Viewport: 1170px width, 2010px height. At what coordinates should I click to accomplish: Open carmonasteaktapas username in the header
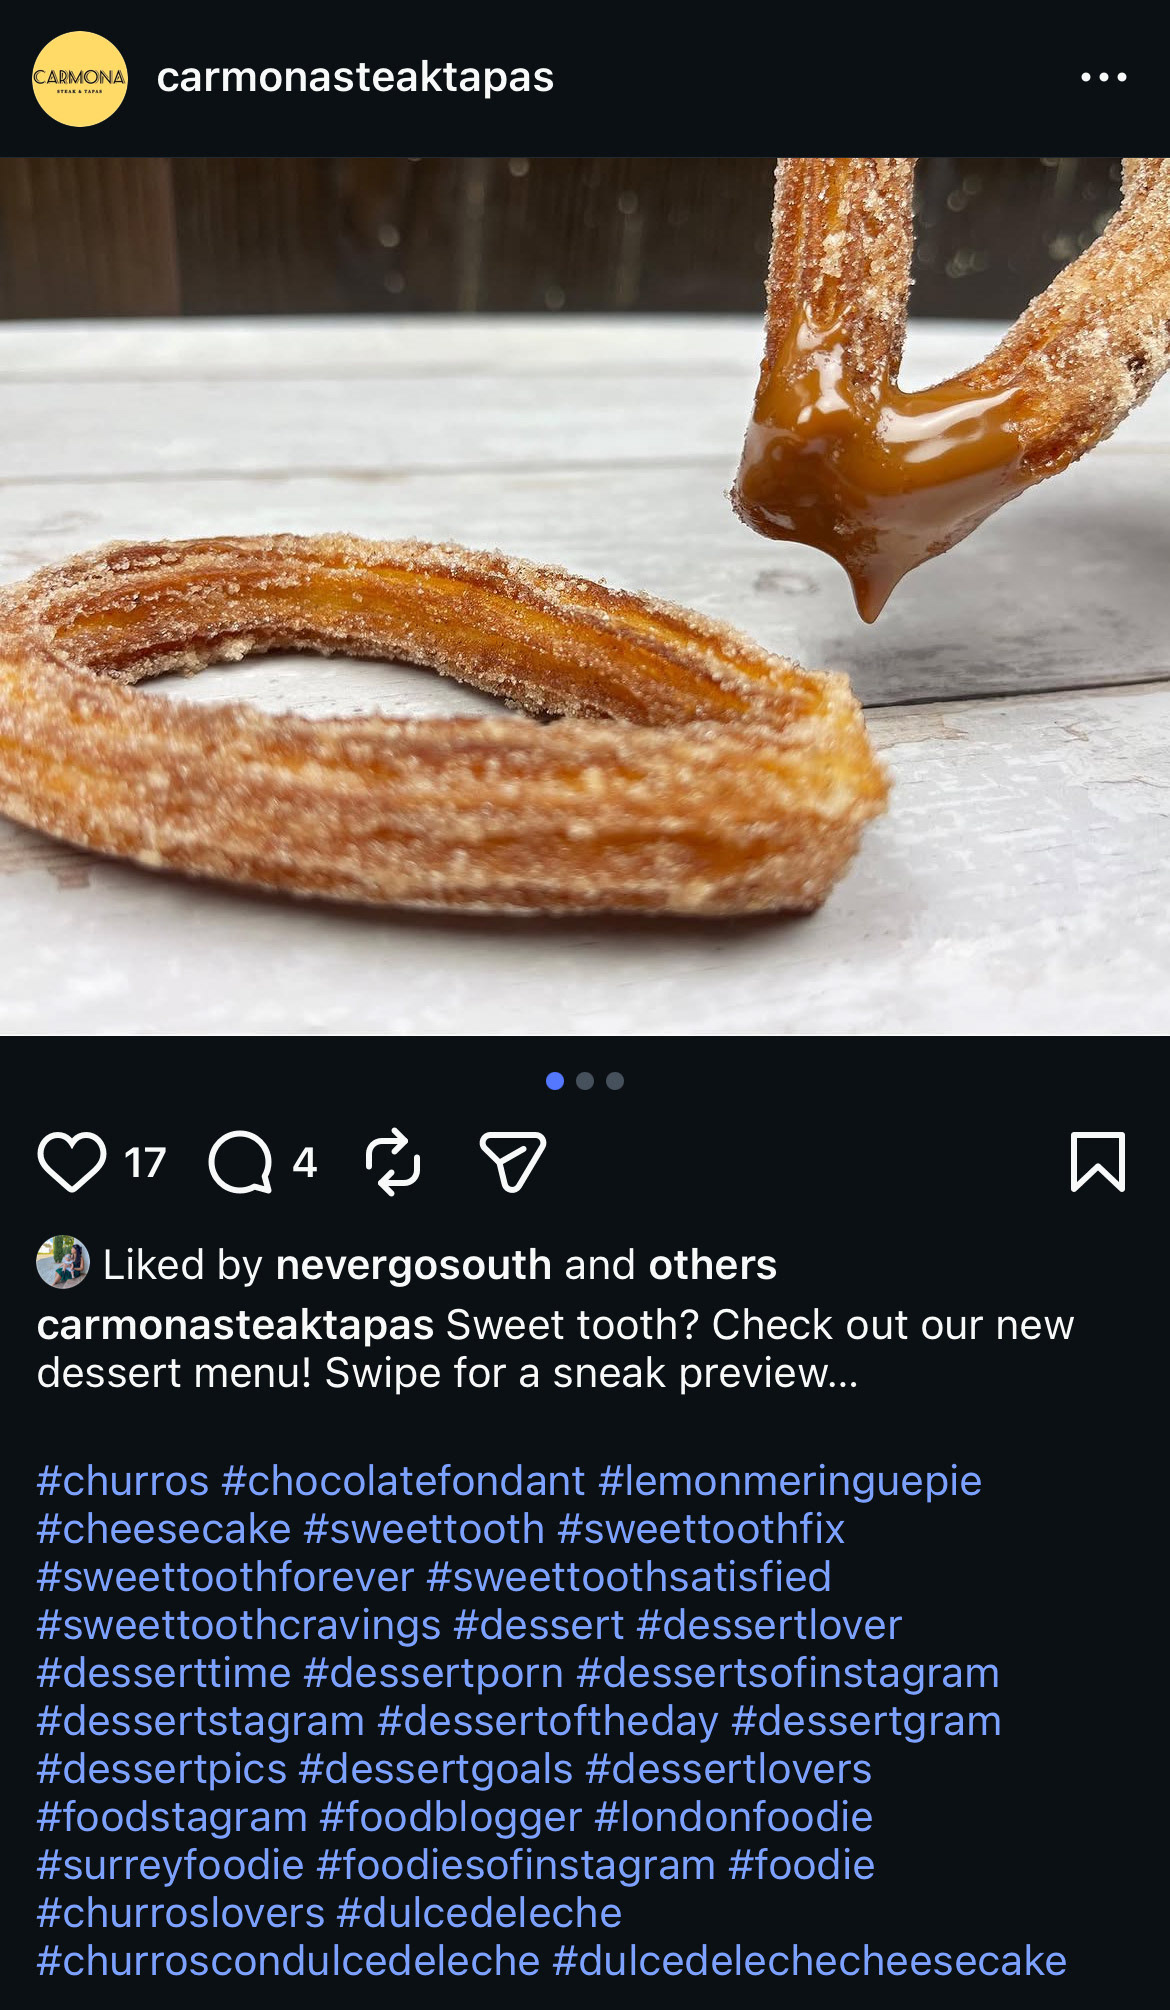(355, 77)
